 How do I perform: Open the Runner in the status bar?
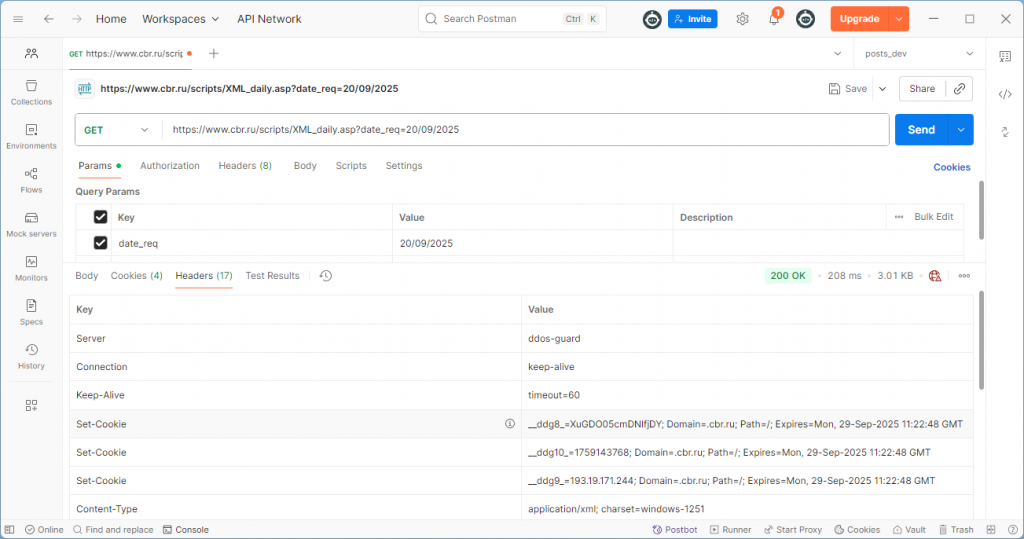[731, 530]
